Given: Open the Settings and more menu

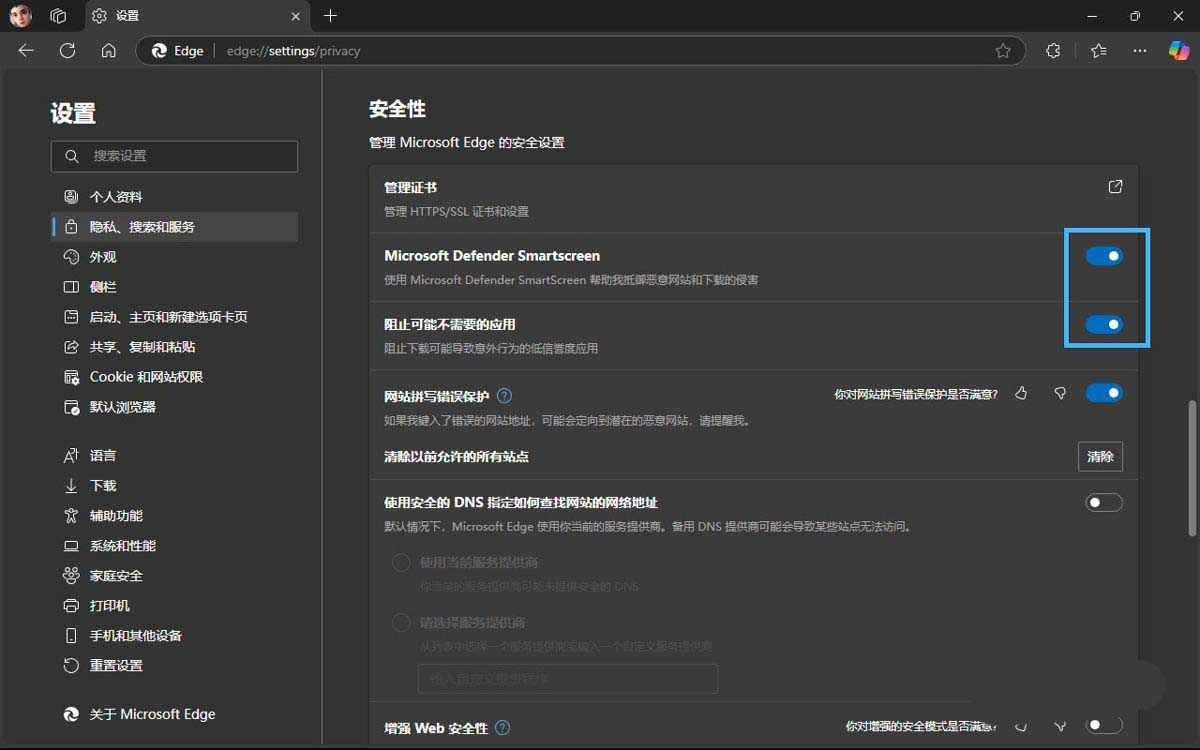Looking at the screenshot, I should point(1140,51).
